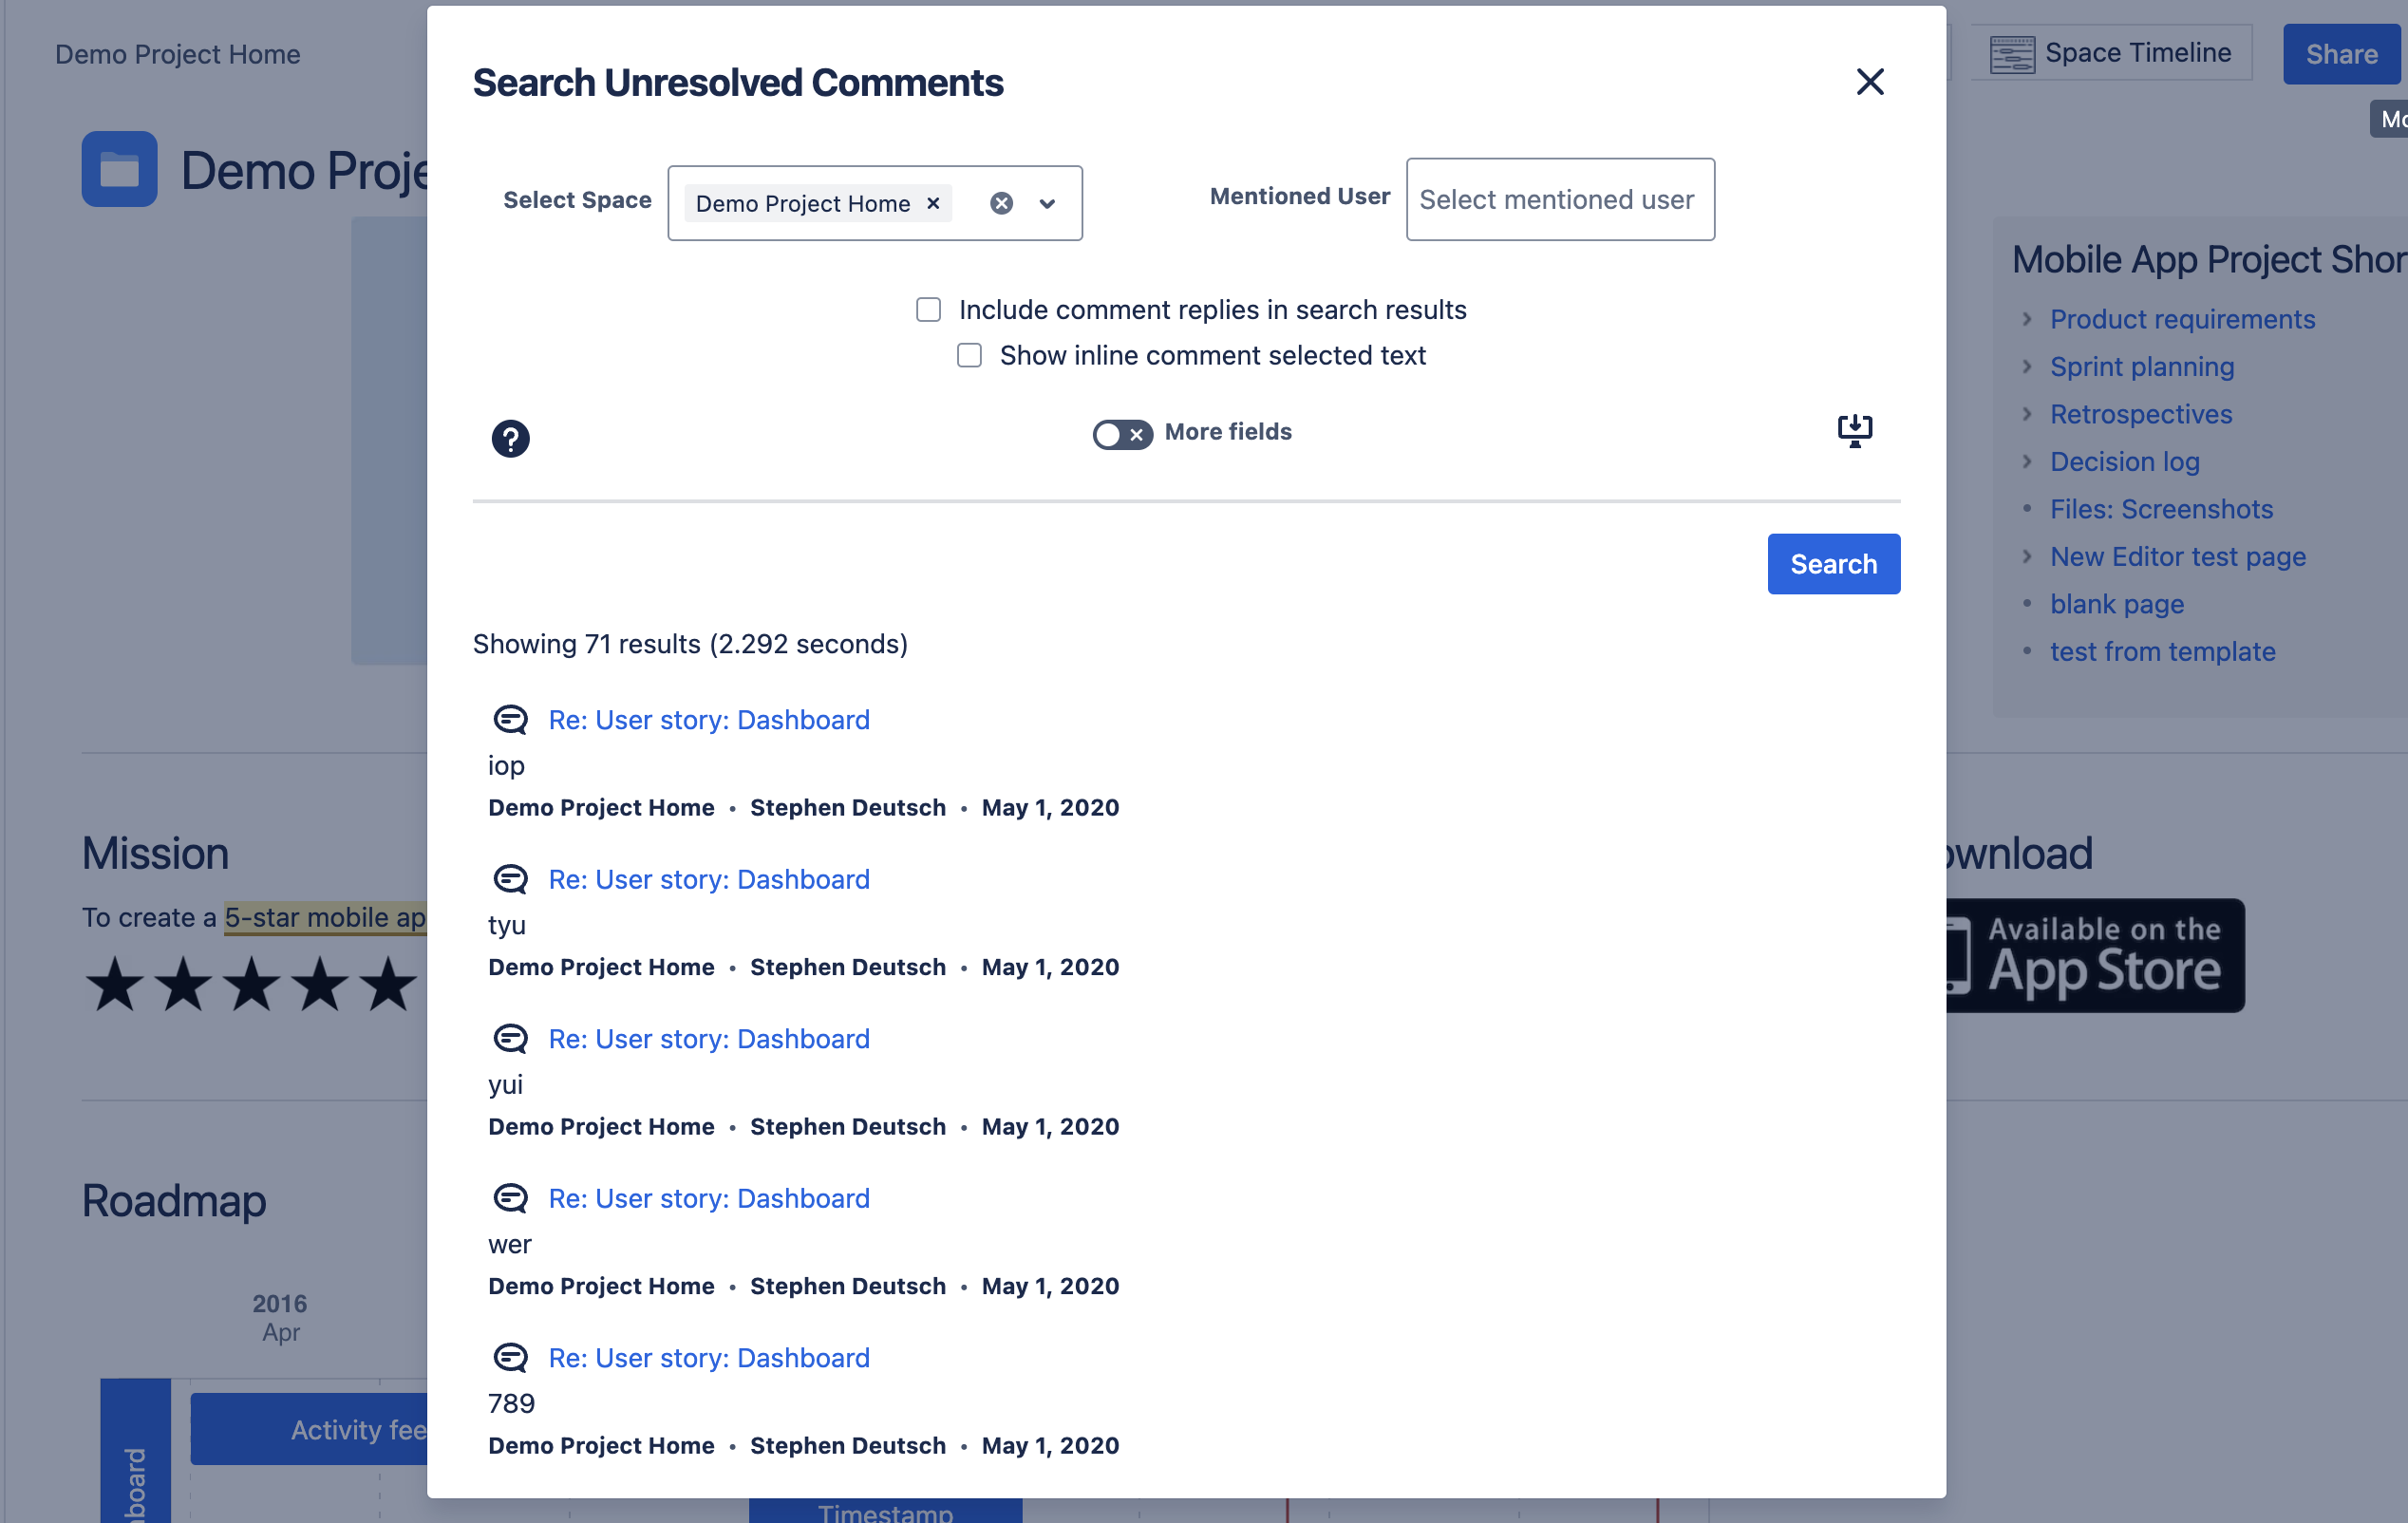Click comment icon beside the 'iop' result
Screen dimensions: 2408x1523
[510, 719]
